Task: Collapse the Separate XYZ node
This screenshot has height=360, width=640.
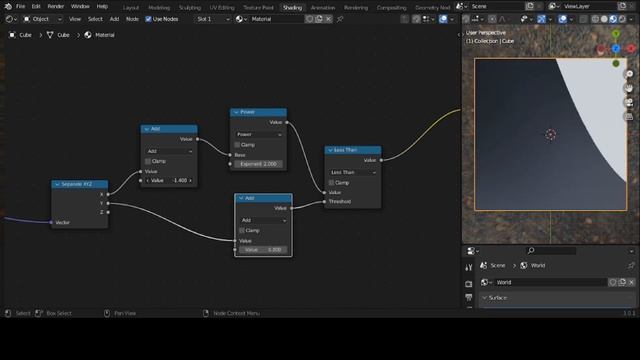Action: [57, 184]
